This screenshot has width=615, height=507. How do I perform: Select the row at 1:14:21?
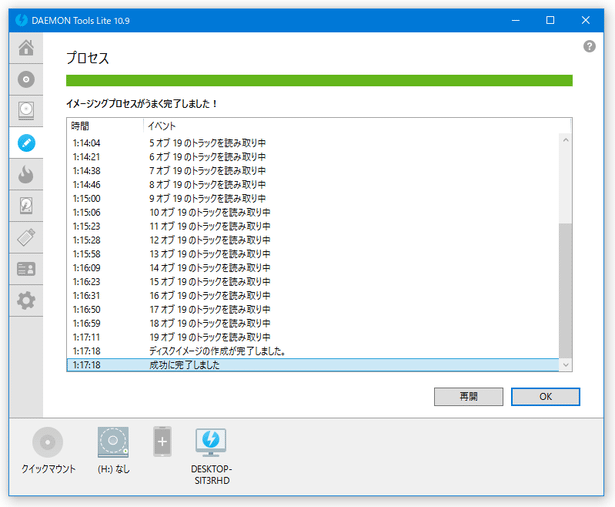pos(313,157)
